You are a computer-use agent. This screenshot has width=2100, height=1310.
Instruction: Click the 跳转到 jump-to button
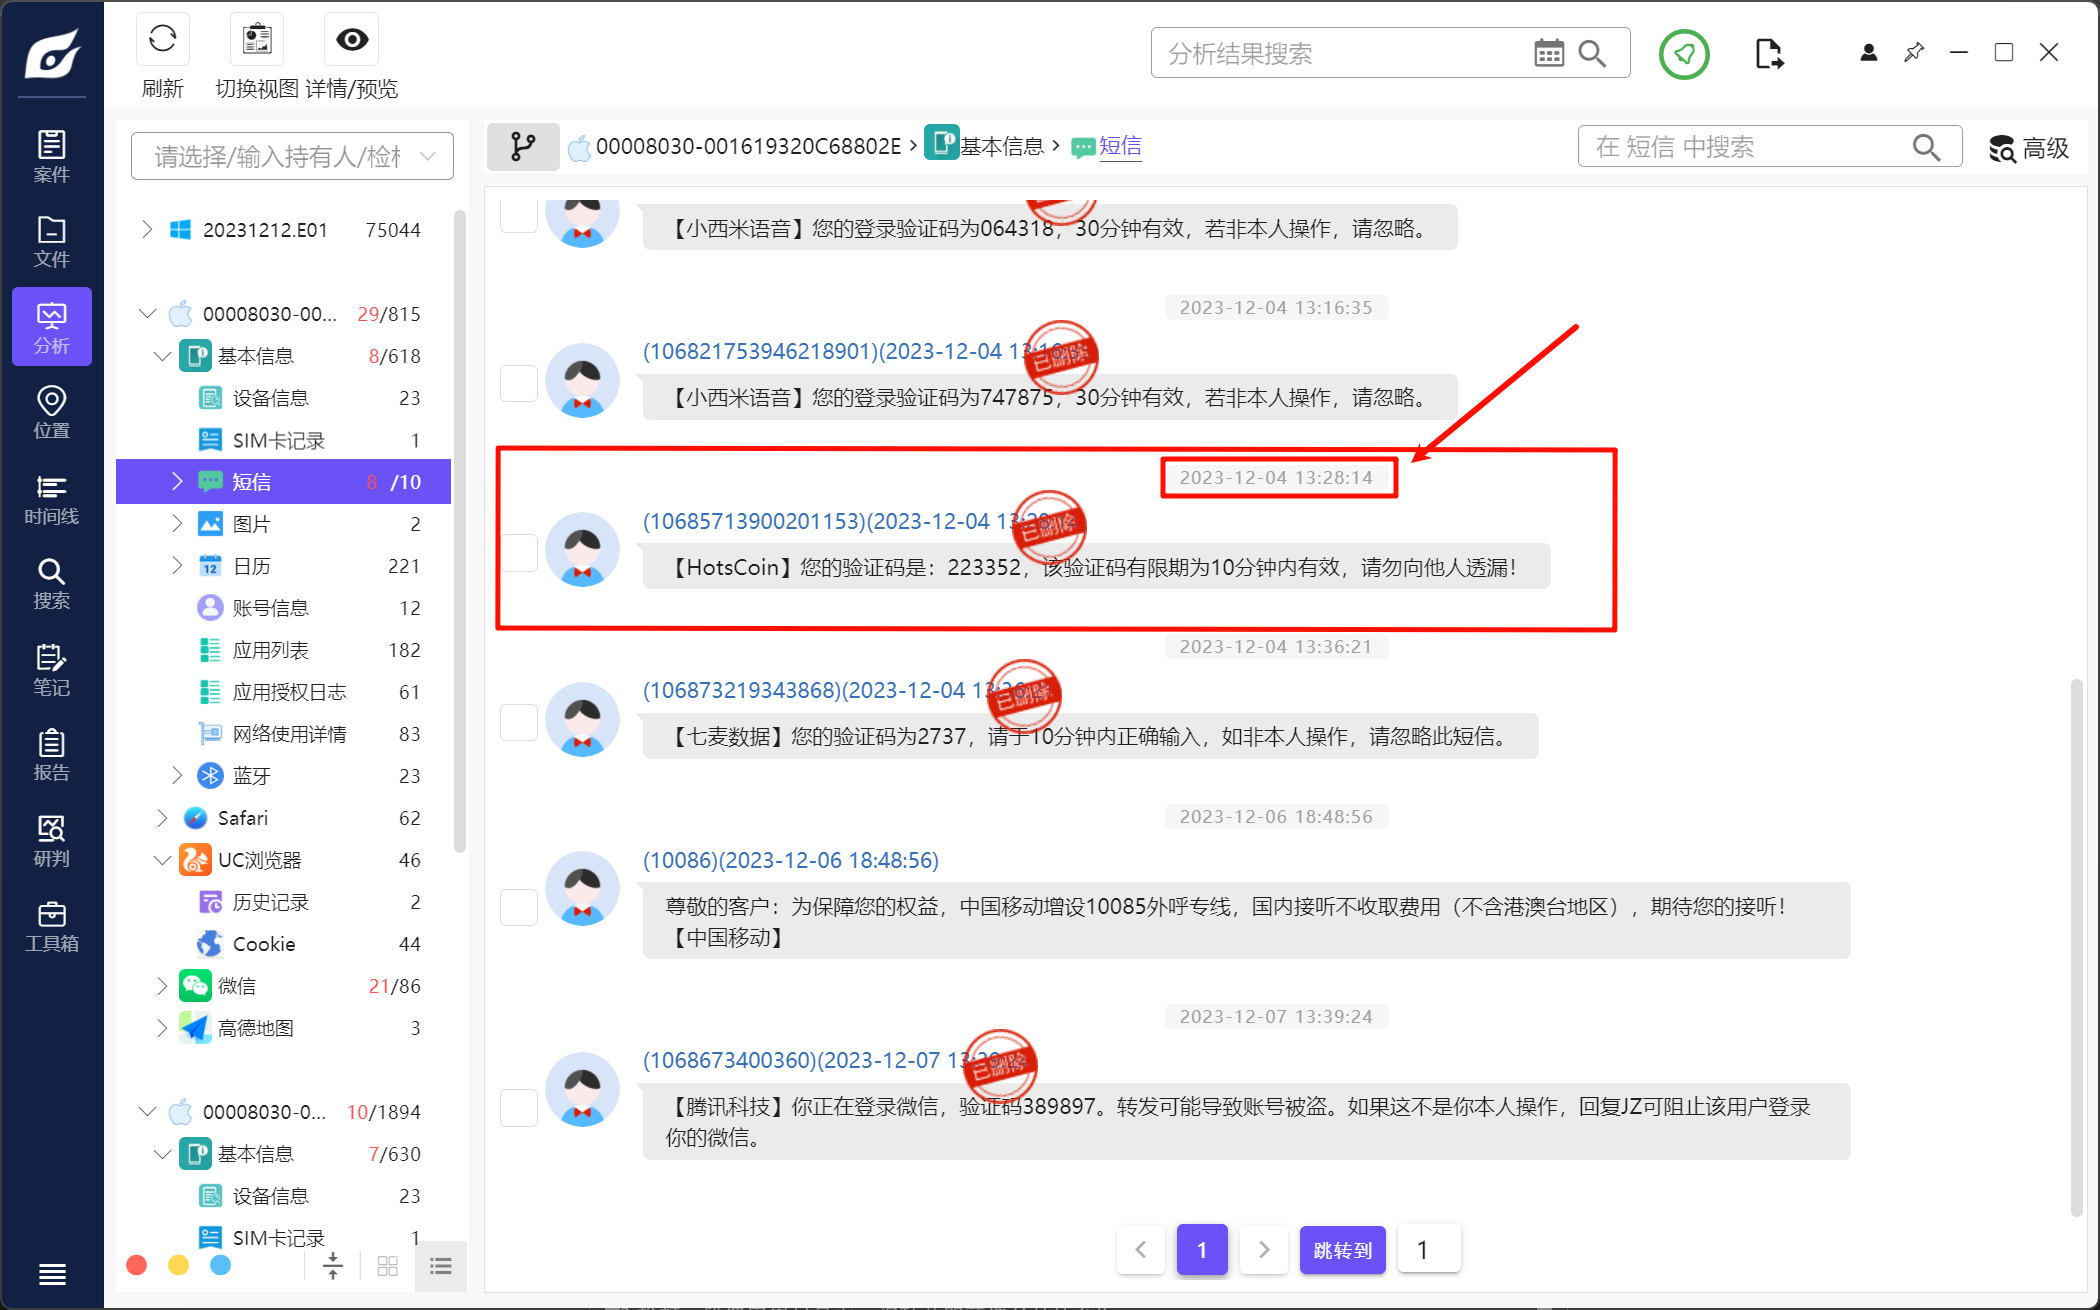[x=1342, y=1250]
